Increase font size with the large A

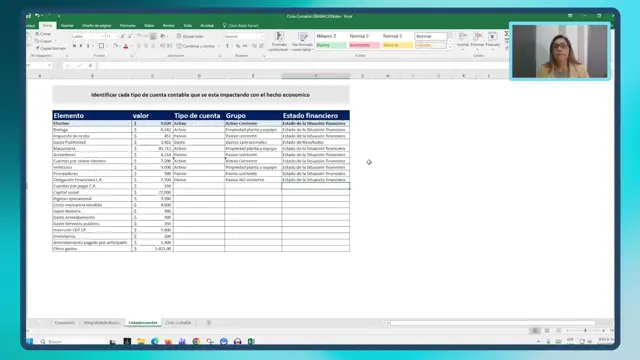coord(122,36)
